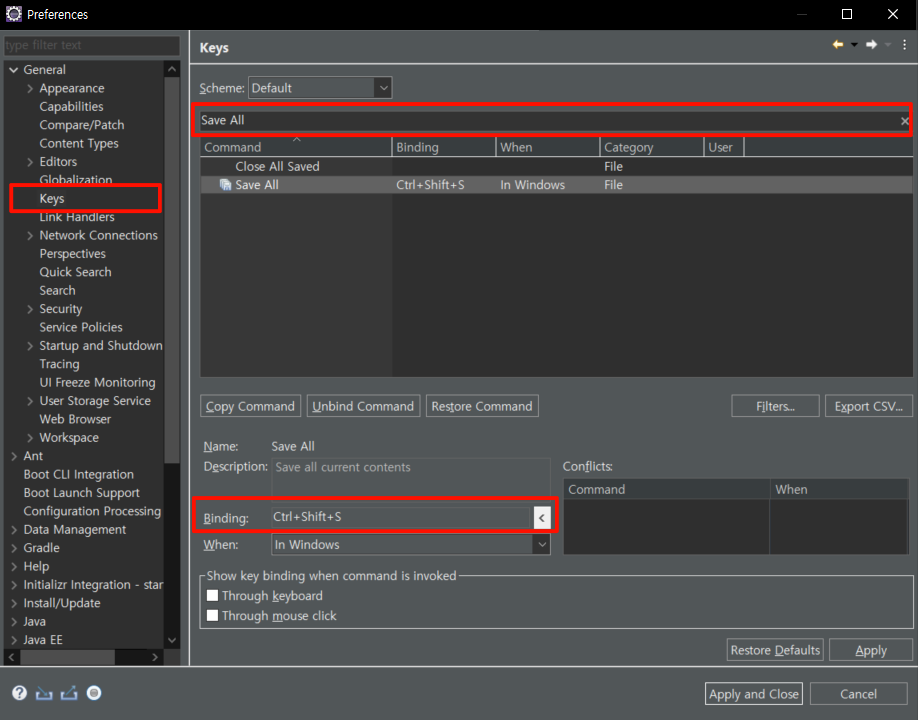Image resolution: width=918 pixels, height=720 pixels.
Task: Toggle Through mouse click checkbox
Action: coord(212,615)
